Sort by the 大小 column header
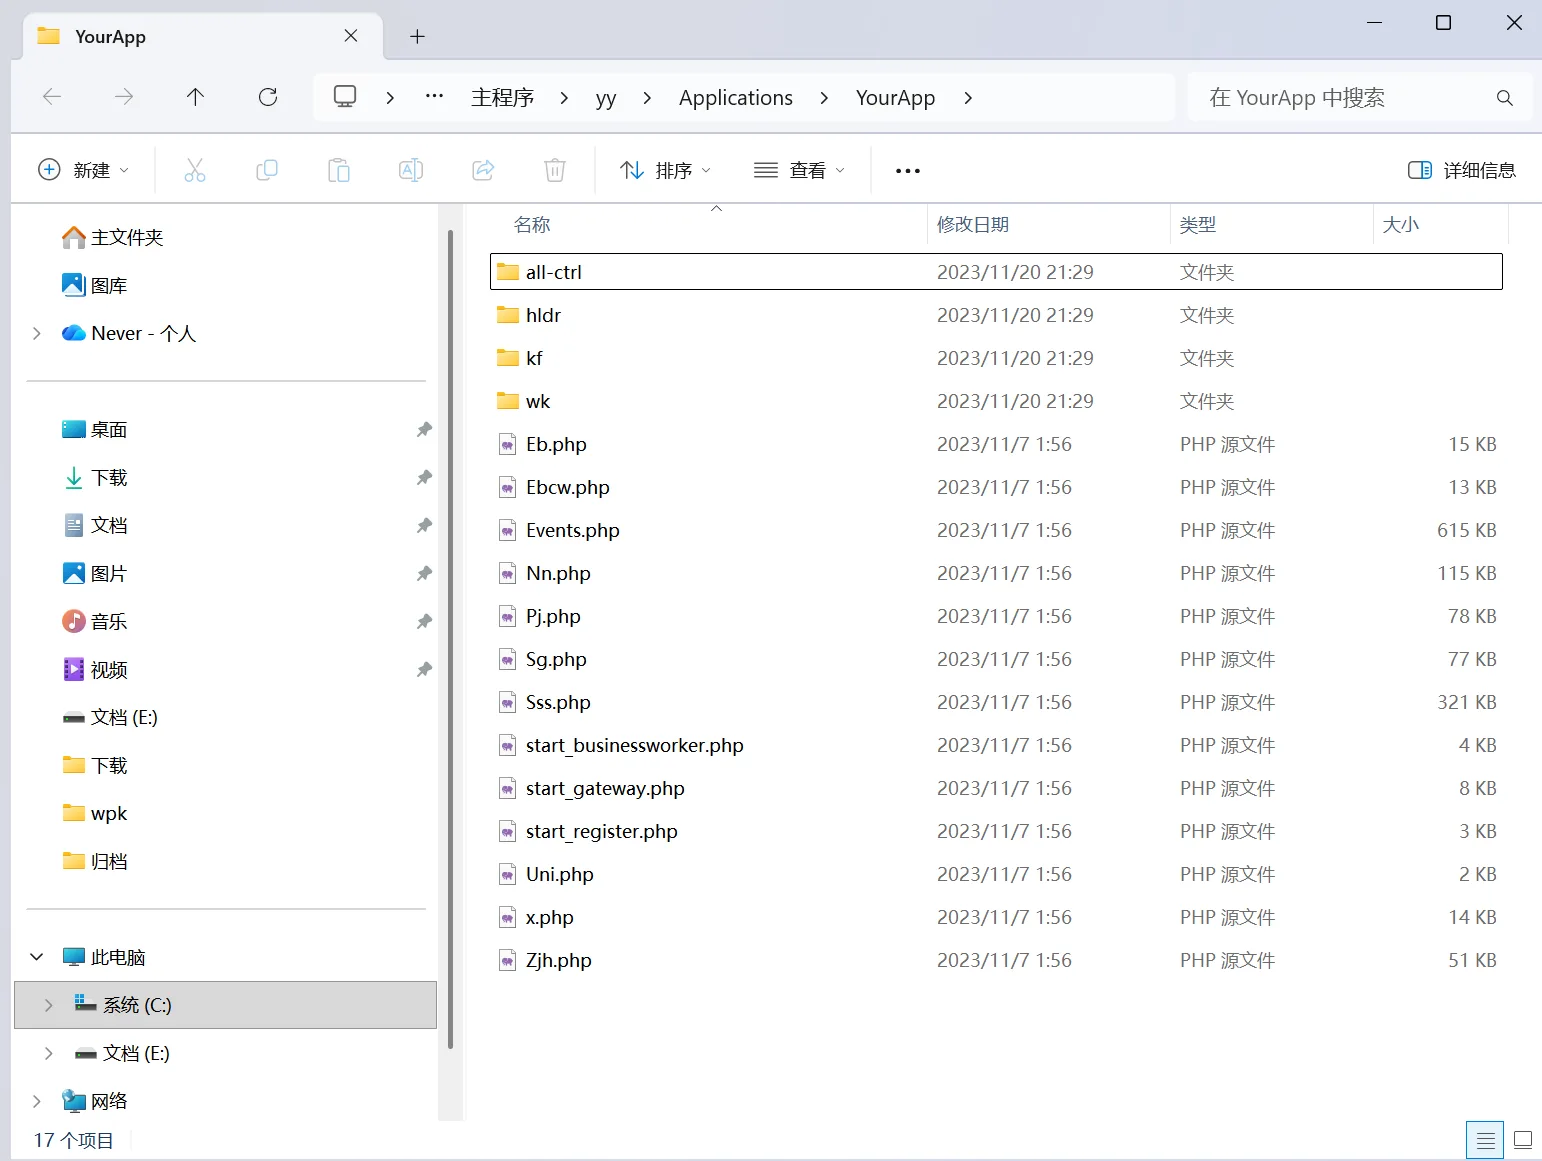Image resolution: width=1542 pixels, height=1161 pixels. click(x=1400, y=225)
